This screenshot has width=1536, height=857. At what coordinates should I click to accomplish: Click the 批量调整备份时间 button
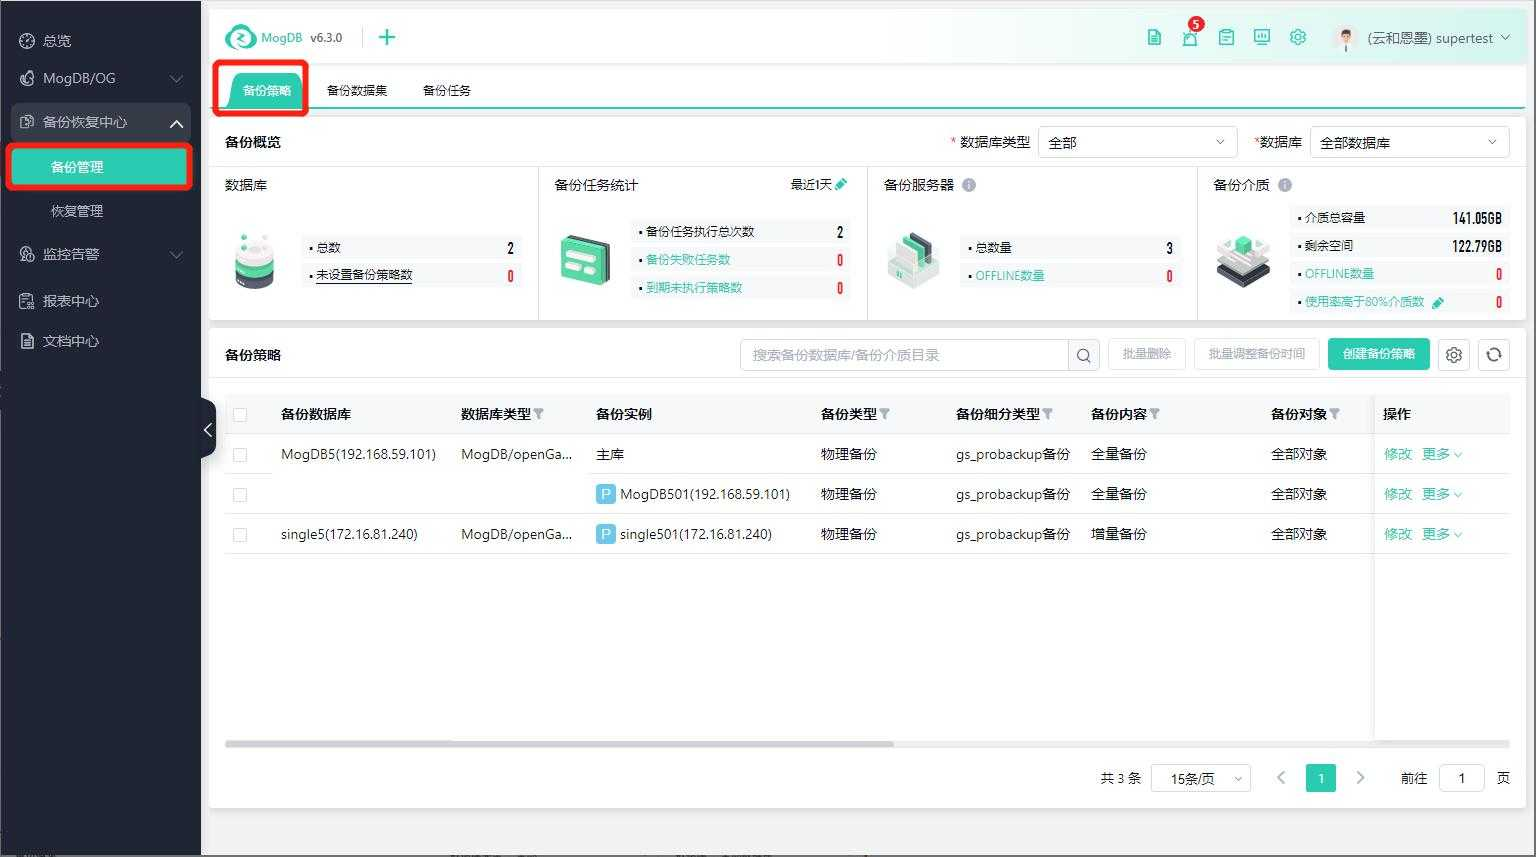coord(1256,354)
